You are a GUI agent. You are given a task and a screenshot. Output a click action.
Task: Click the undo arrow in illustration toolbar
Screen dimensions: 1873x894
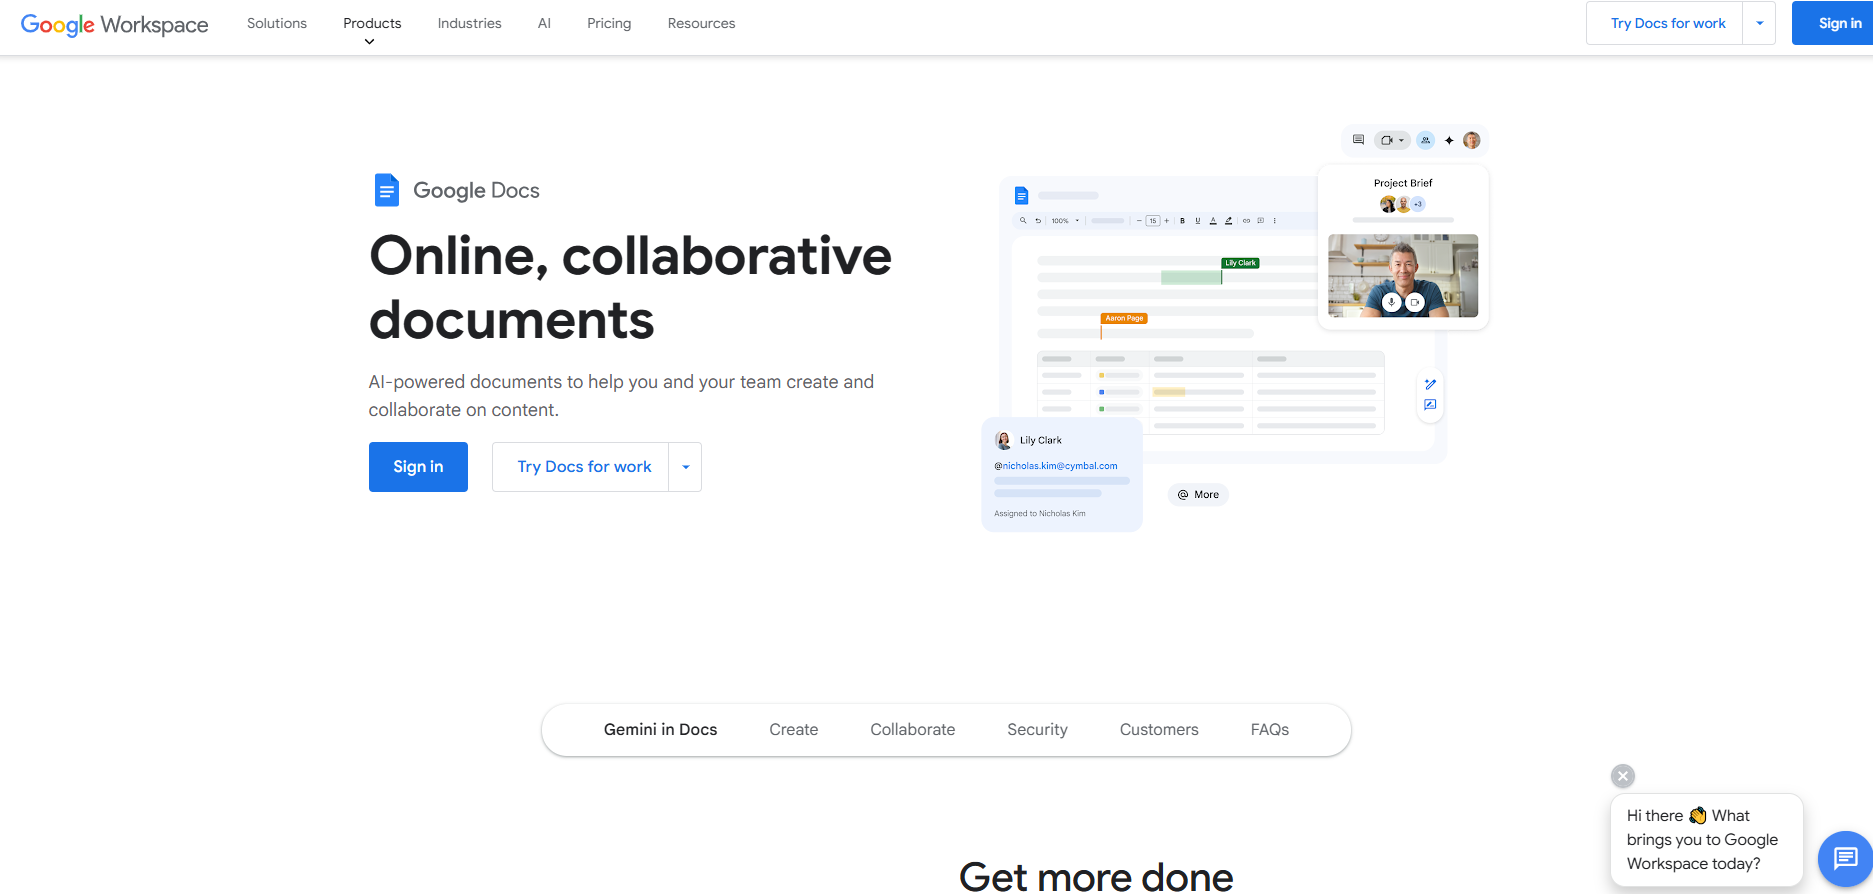tap(1038, 221)
